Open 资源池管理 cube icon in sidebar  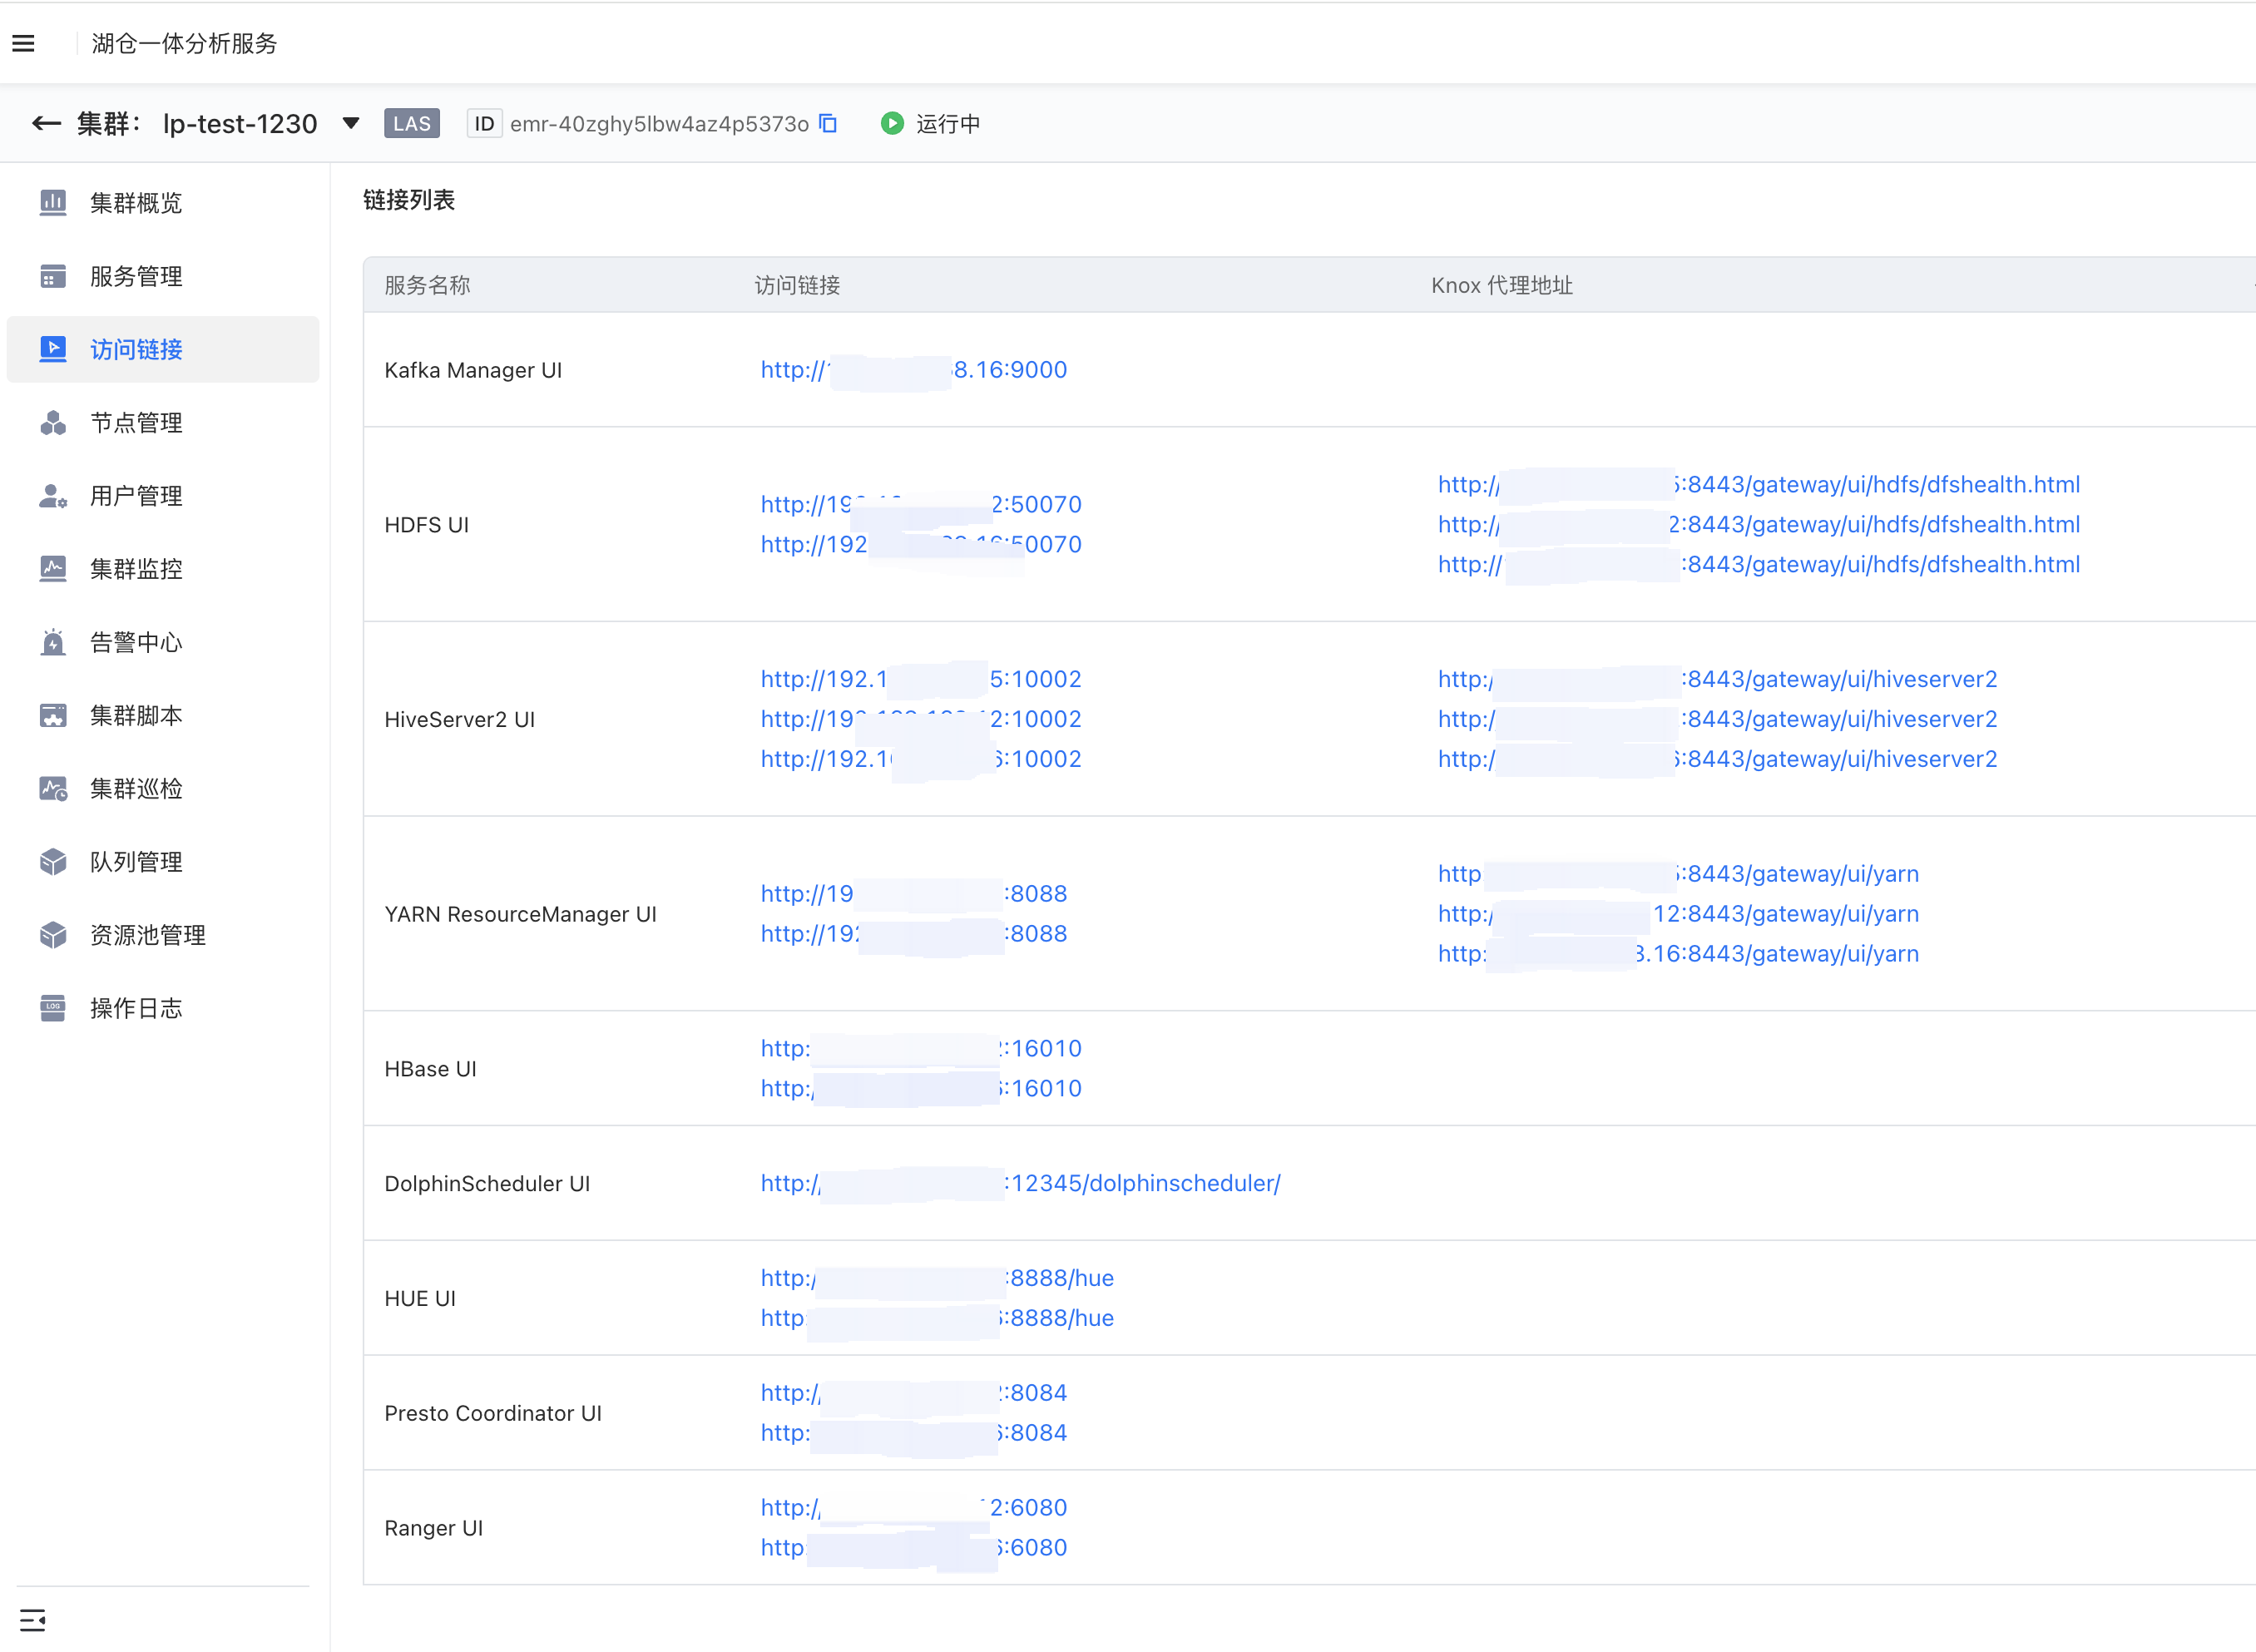[x=53, y=934]
